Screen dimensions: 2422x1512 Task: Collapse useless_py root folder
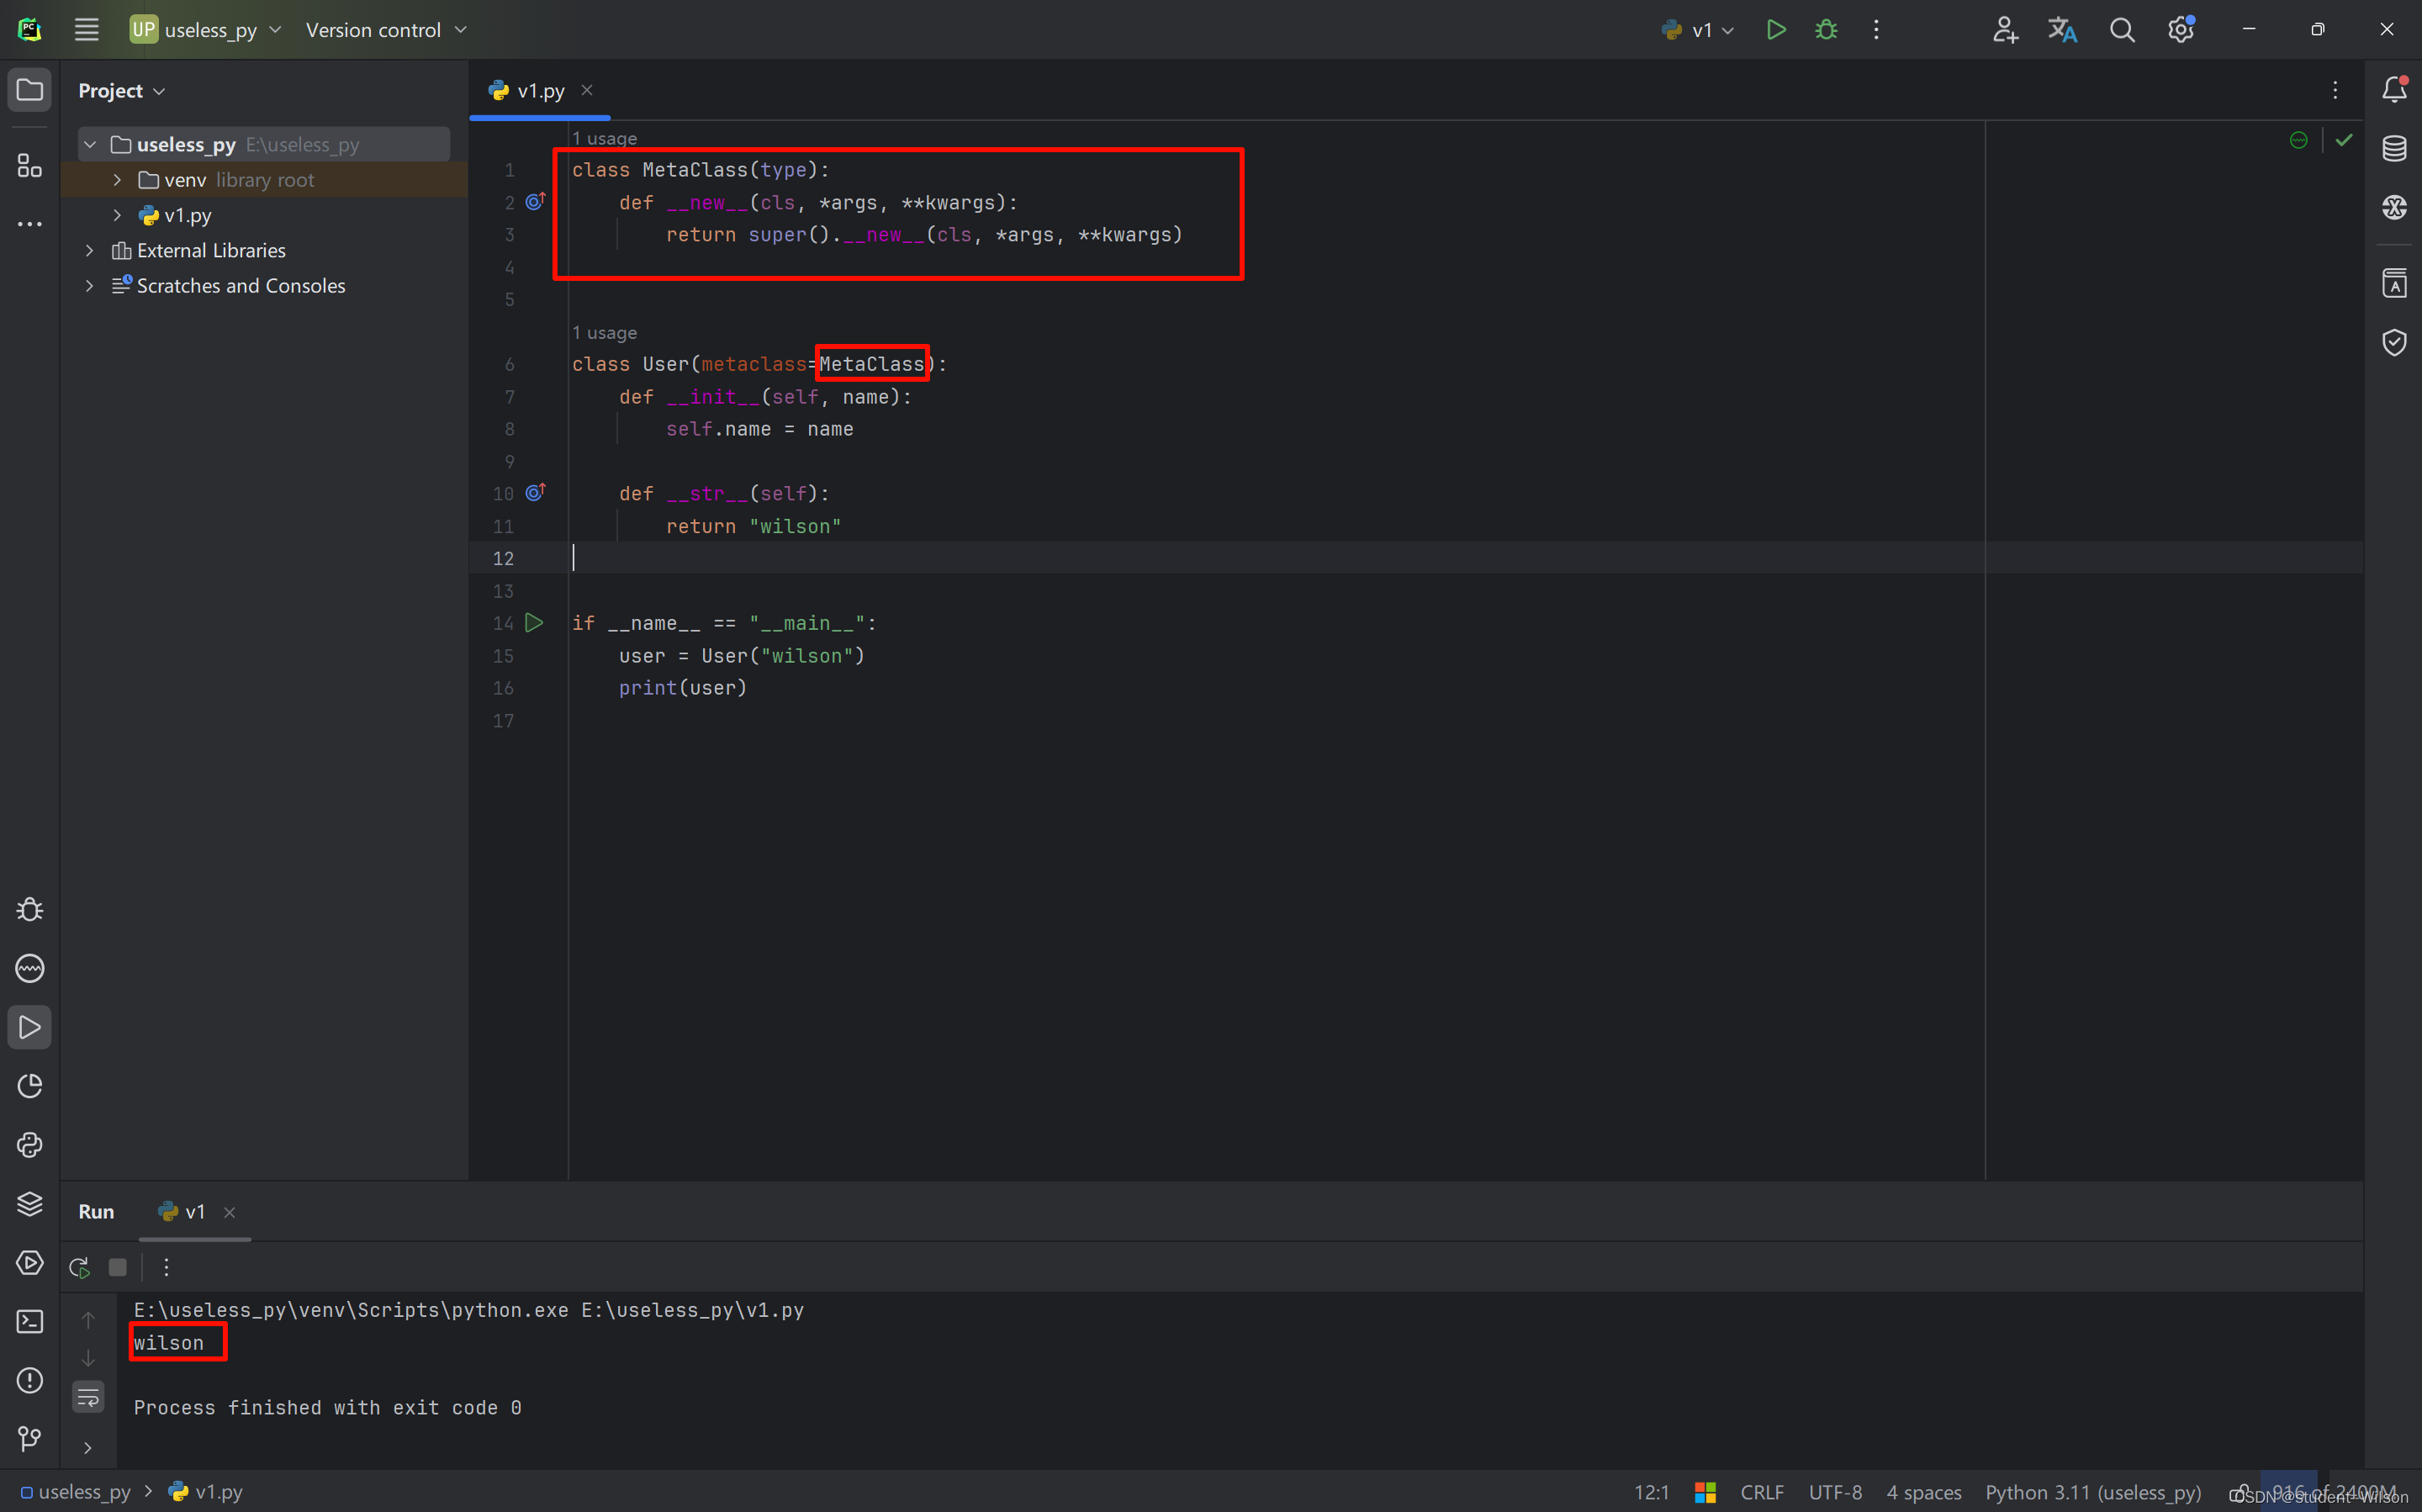(90, 144)
